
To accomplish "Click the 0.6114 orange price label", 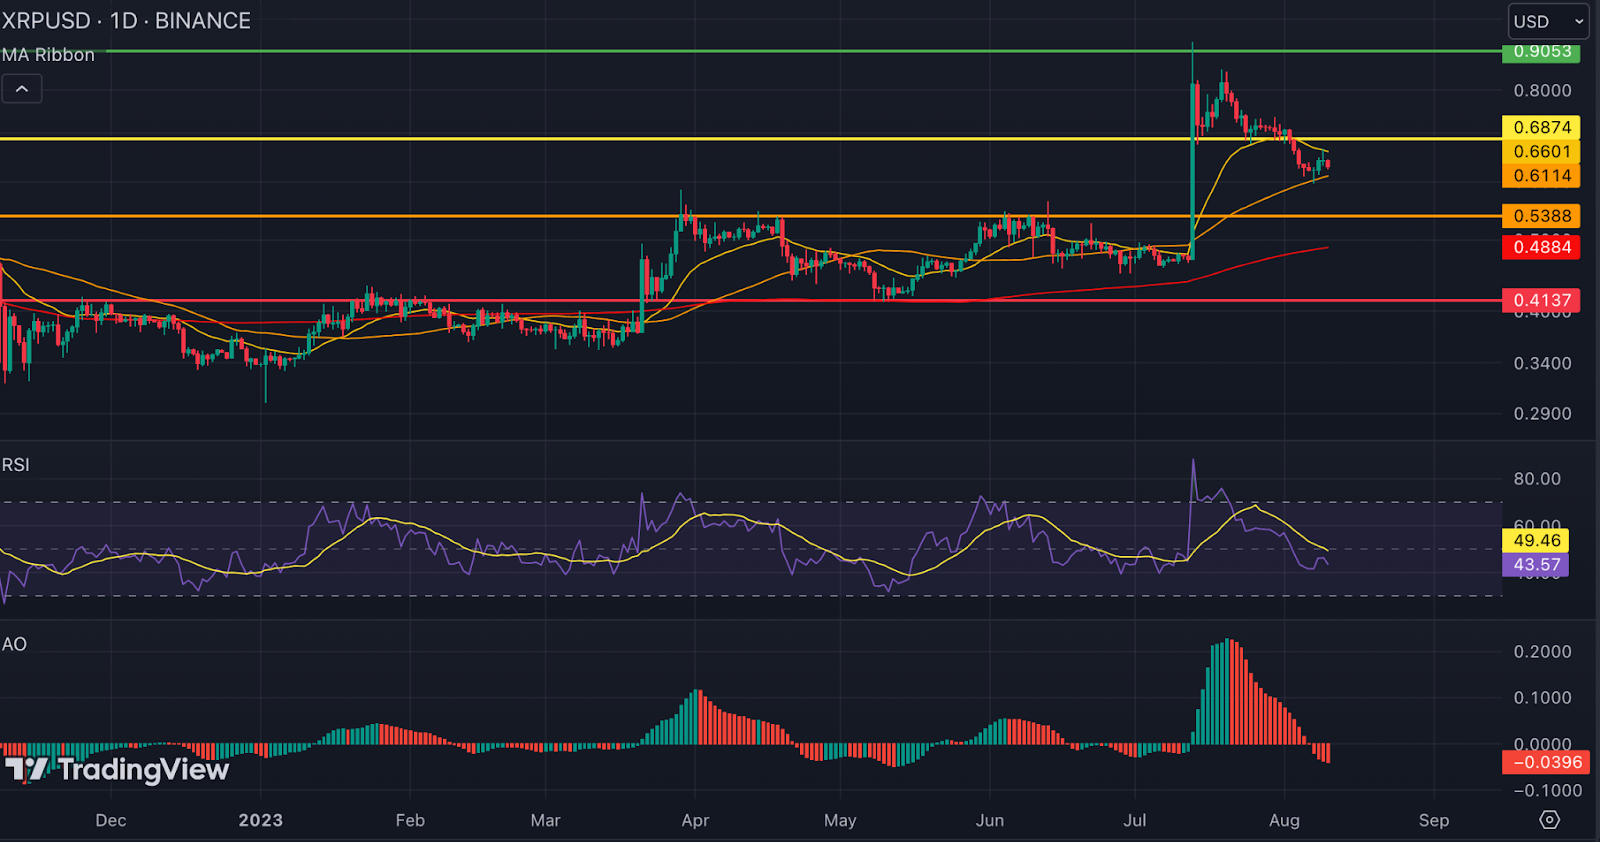I will [x=1541, y=176].
